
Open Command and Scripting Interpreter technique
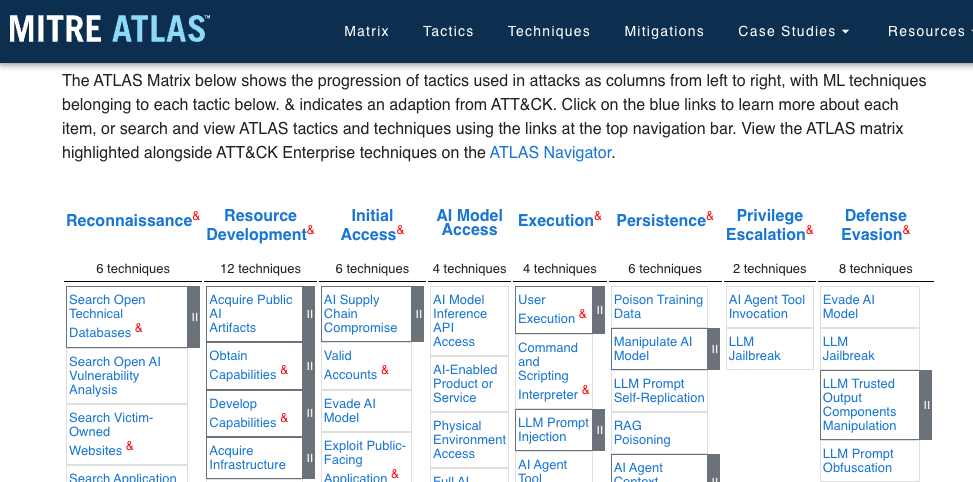coord(548,371)
